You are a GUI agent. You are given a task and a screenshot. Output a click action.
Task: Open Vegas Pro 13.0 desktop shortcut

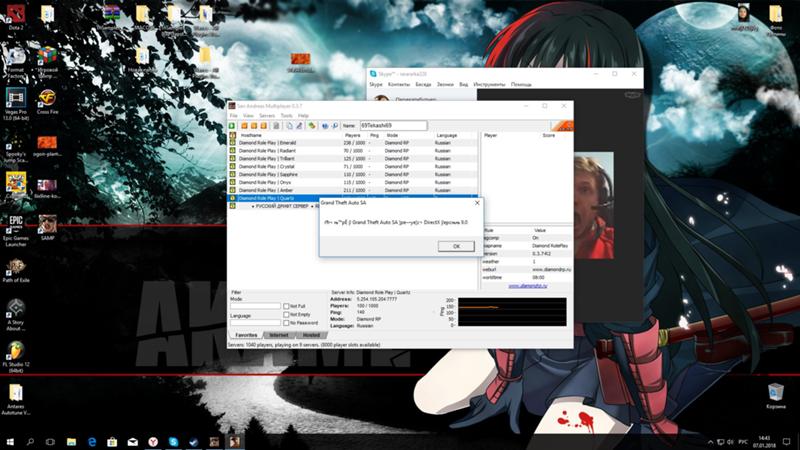16,104
